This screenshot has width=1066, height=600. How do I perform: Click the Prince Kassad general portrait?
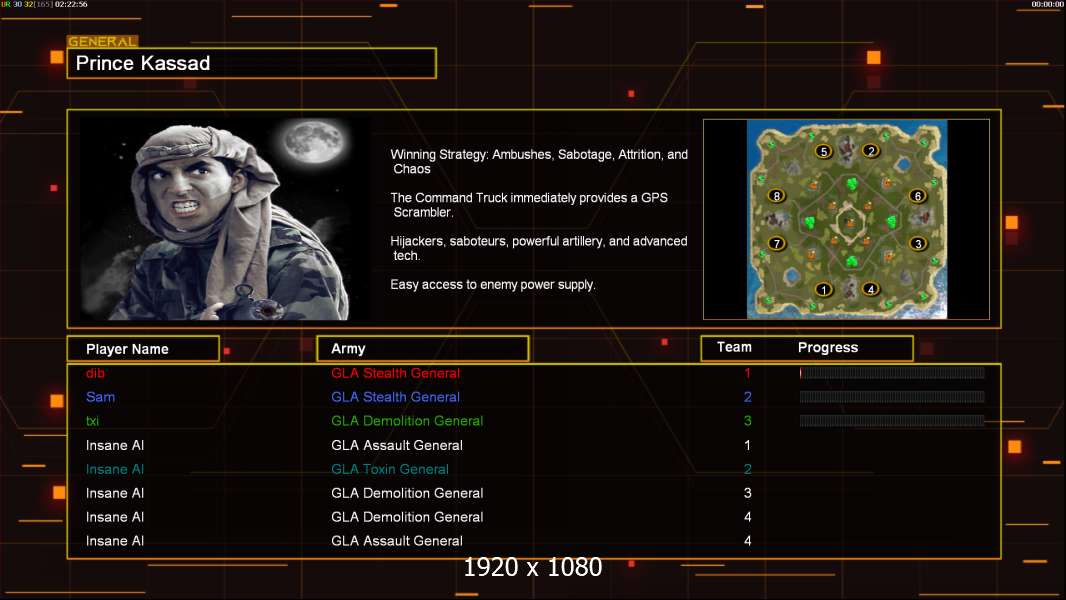[225, 218]
